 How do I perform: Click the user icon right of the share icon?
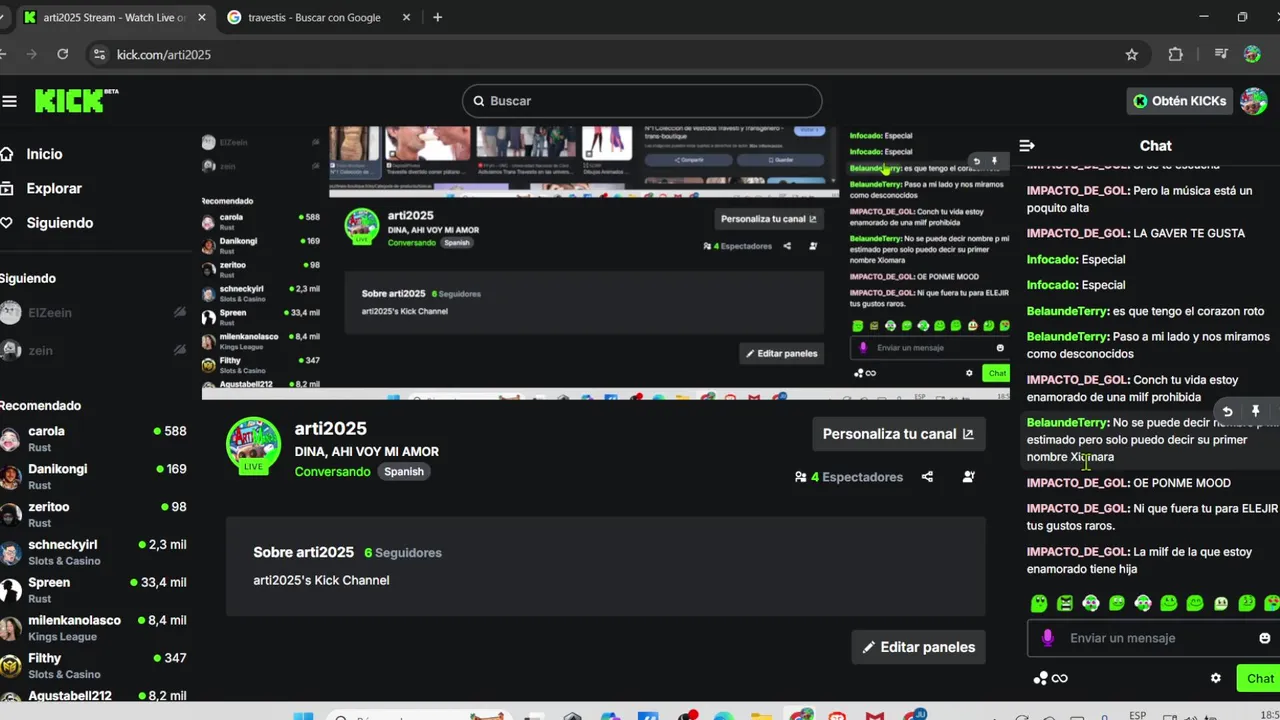968,477
